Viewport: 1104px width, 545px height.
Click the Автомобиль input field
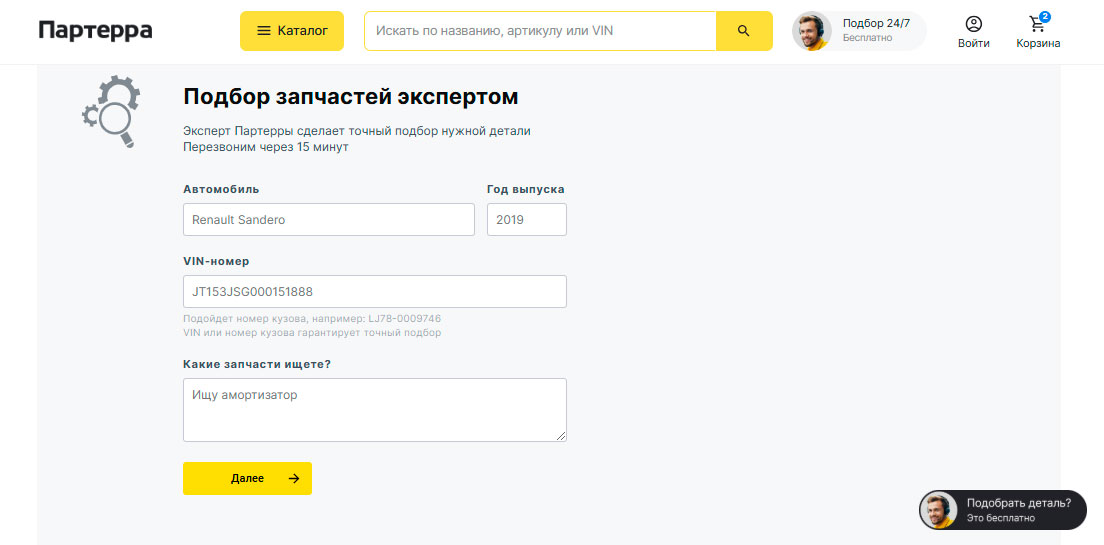tap(329, 220)
